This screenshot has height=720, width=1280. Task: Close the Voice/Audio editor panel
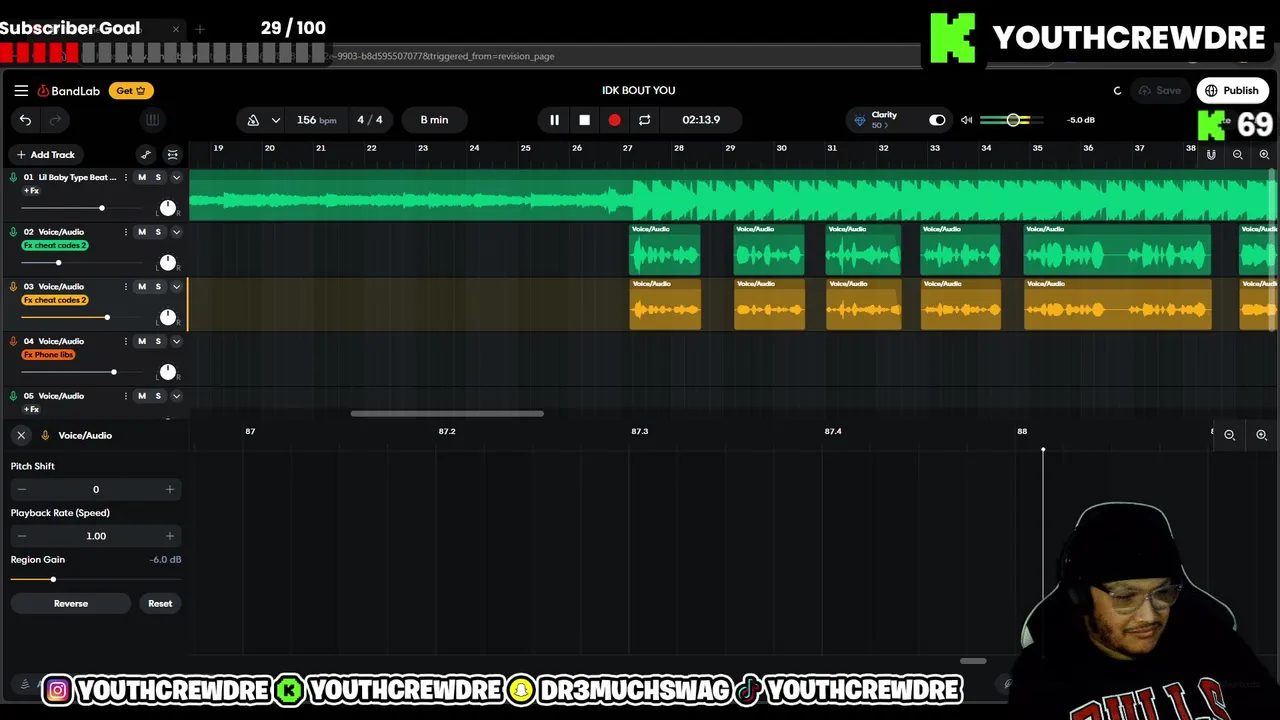[x=21, y=435]
